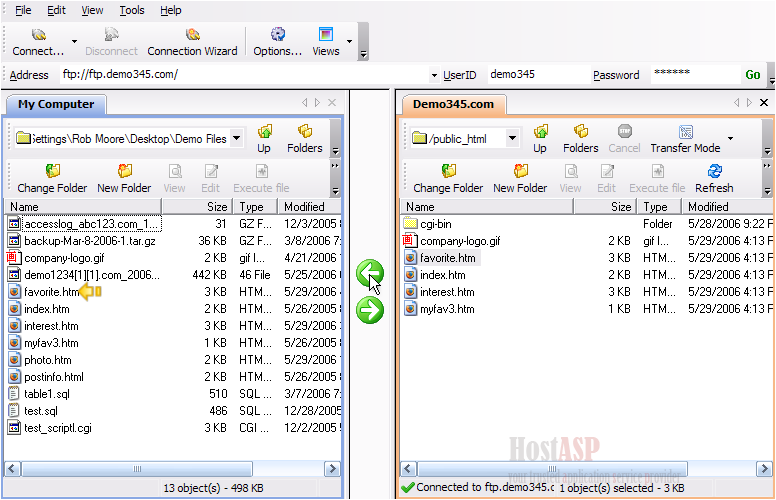Open the Options toolbar button
This screenshot has height=500, width=776.
(277, 42)
